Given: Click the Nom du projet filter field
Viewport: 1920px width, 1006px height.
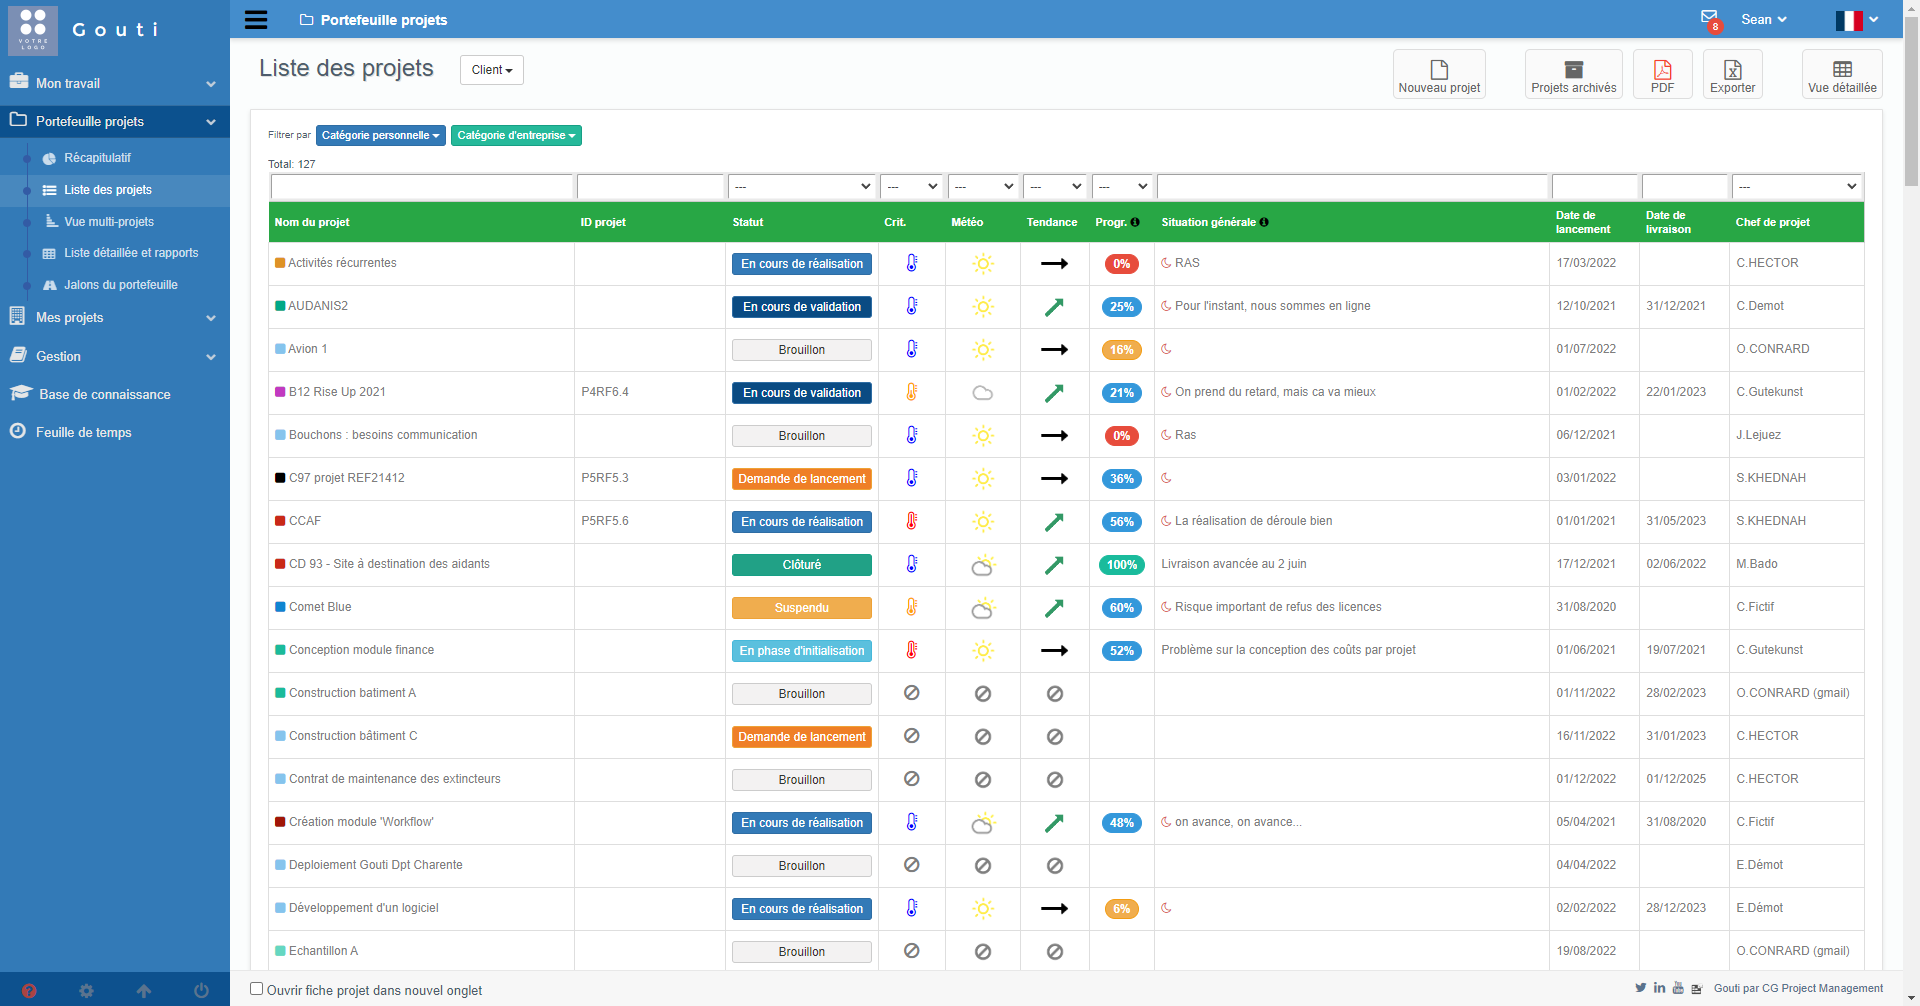Looking at the screenshot, I should pyautogui.click(x=421, y=187).
